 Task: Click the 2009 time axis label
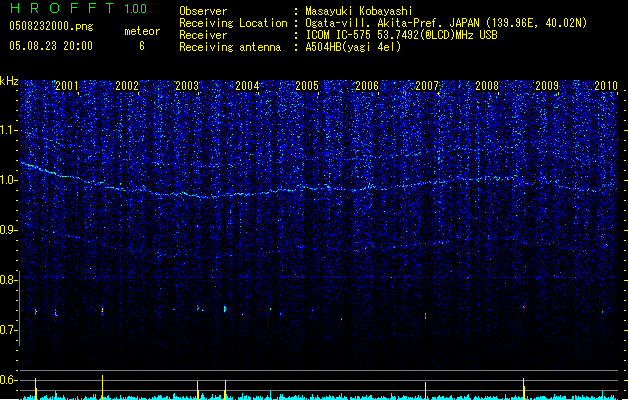(547, 85)
